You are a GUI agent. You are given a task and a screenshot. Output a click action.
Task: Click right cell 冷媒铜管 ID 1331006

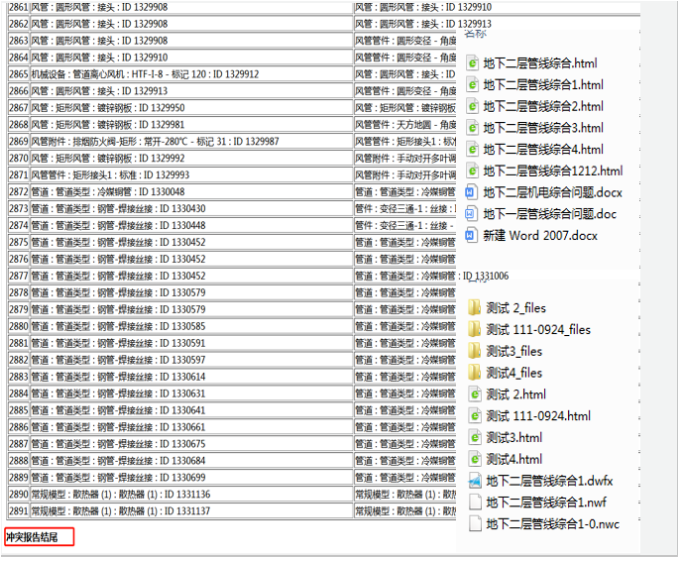pyautogui.click(x=431, y=276)
